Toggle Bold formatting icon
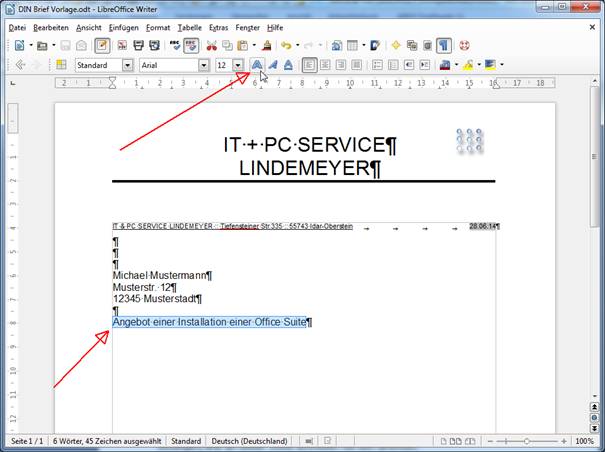The width and height of the screenshot is (605, 452). (x=257, y=65)
